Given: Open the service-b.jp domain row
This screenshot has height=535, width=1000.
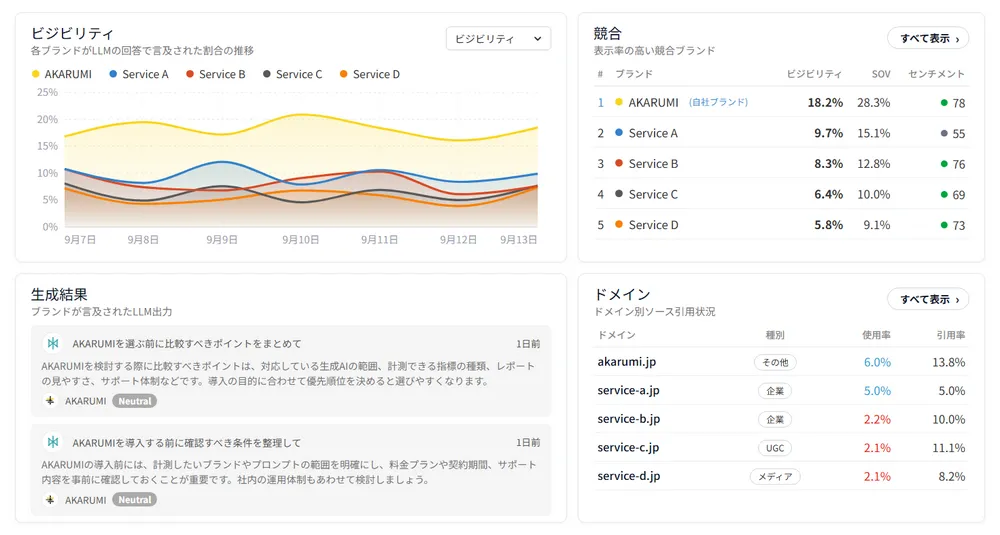Looking at the screenshot, I should tap(781, 419).
